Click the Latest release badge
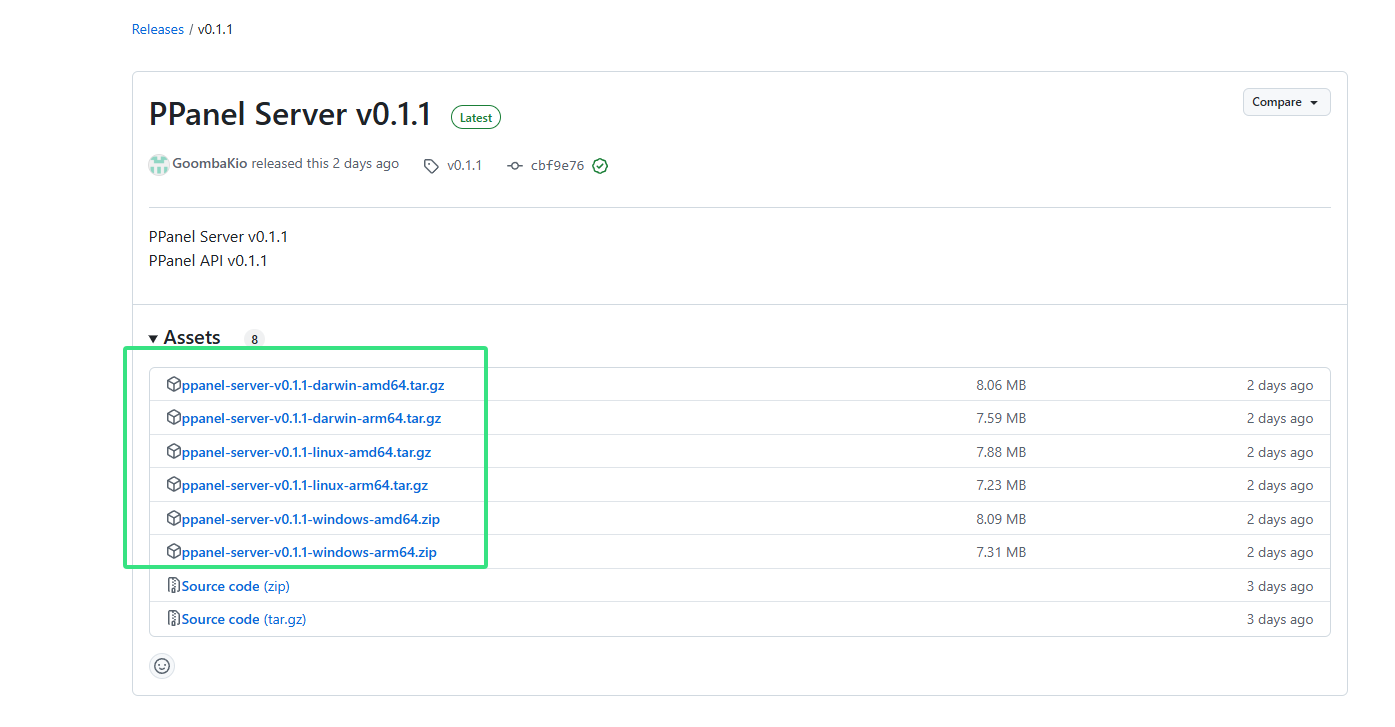This screenshot has height=727, width=1395. pyautogui.click(x=476, y=117)
